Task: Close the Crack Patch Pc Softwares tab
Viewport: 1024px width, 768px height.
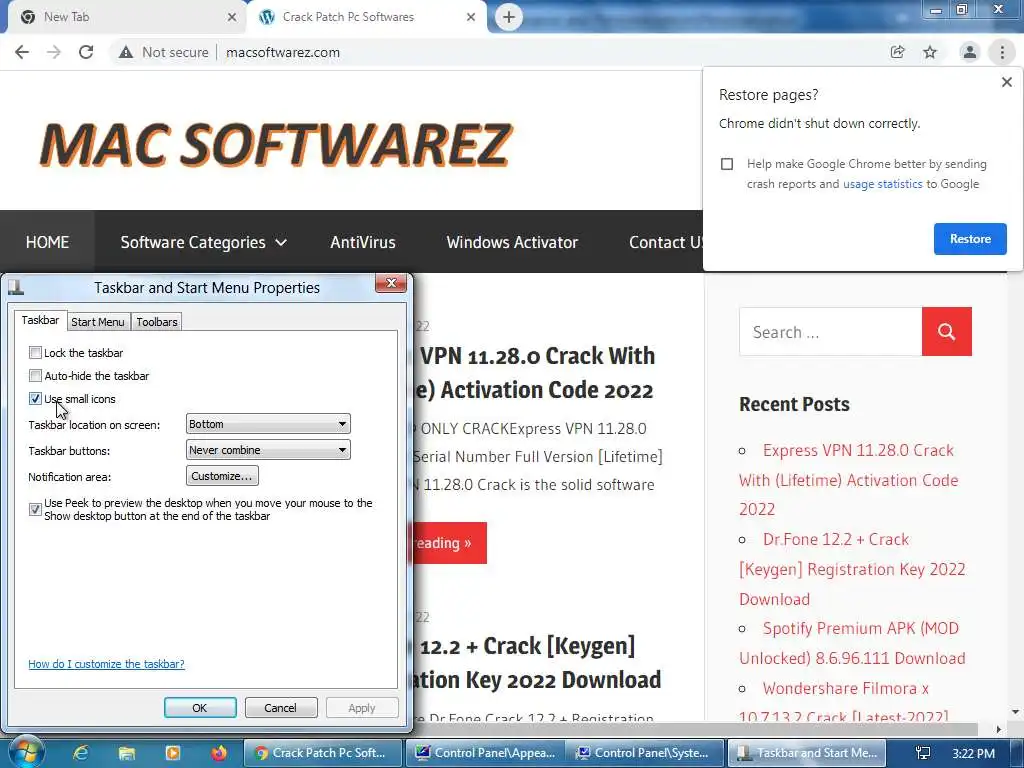Action: click(x=471, y=17)
